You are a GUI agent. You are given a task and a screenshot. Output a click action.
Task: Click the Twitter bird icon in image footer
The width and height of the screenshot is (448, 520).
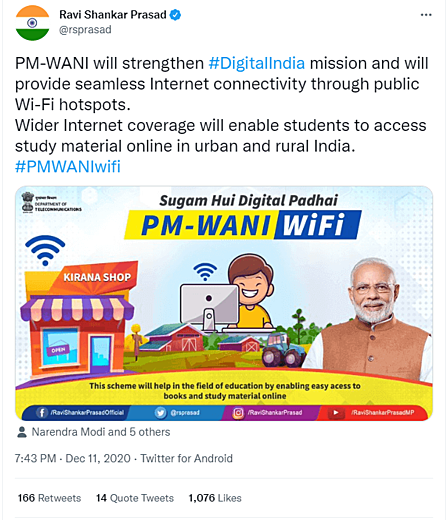click(x=160, y=413)
